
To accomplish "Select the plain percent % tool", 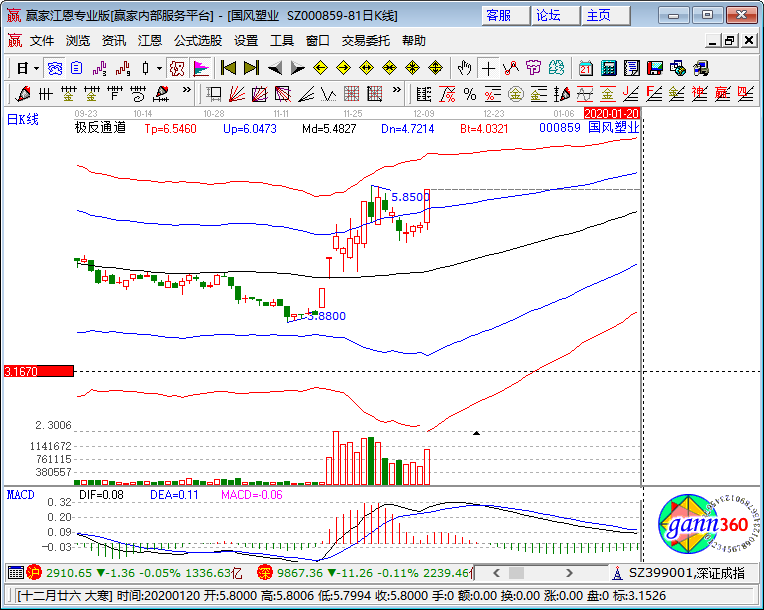I will 470,94.
